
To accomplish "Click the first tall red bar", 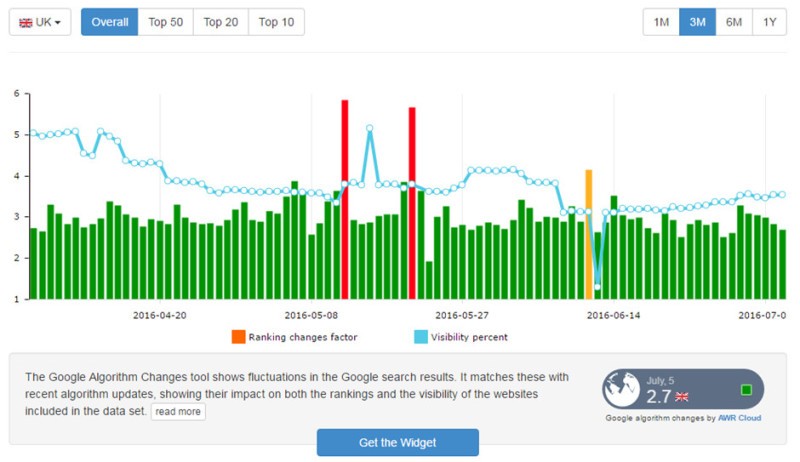I will click(x=345, y=199).
